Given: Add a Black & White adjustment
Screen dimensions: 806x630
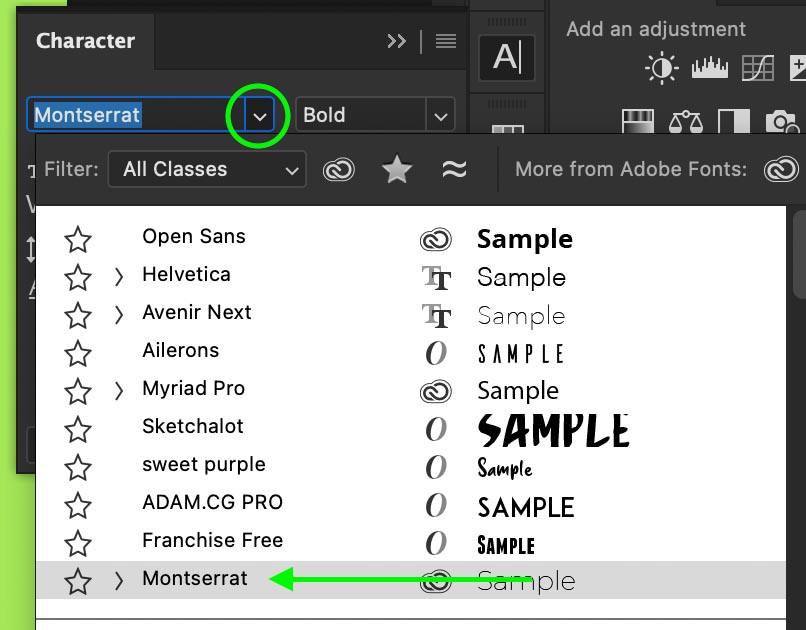Looking at the screenshot, I should click(735, 120).
